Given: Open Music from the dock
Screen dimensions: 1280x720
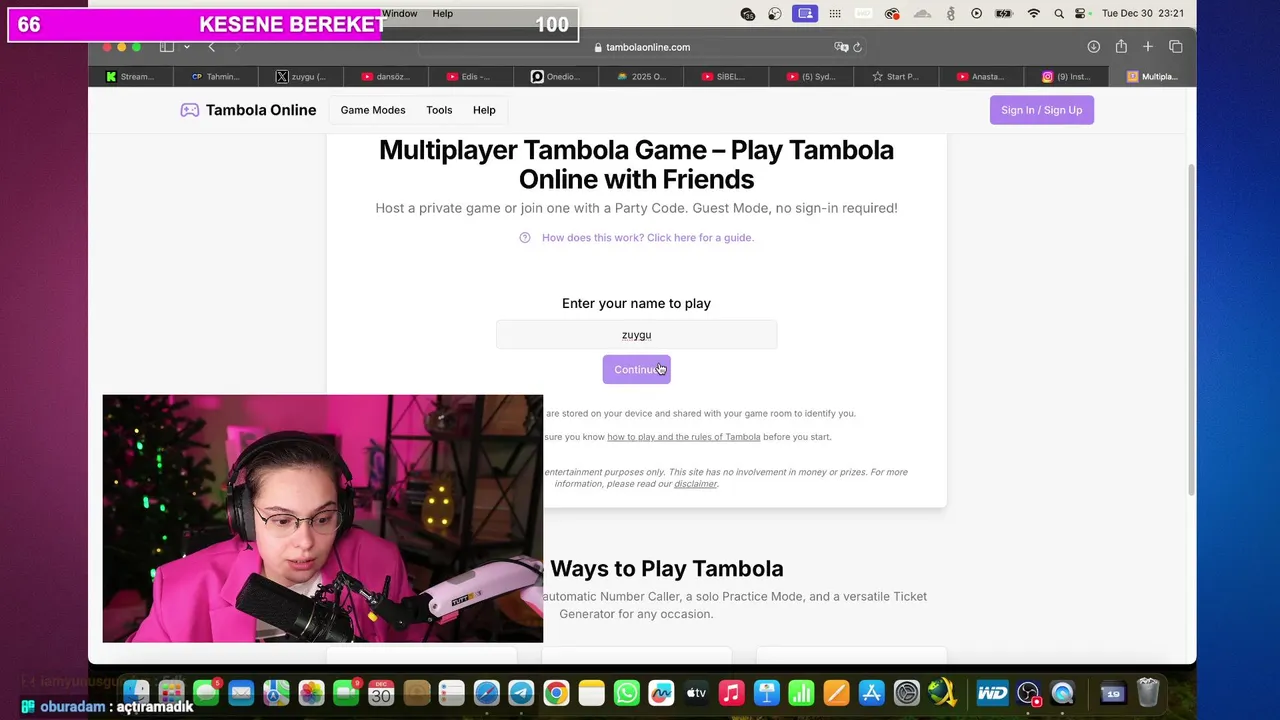Looking at the screenshot, I should (732, 692).
